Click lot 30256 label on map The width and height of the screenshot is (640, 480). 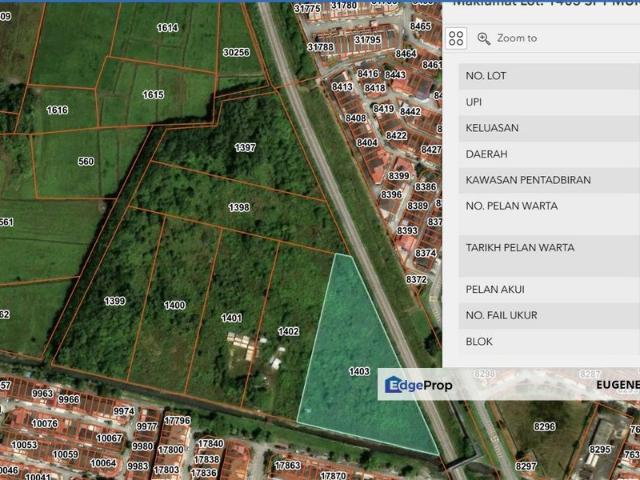[236, 52]
